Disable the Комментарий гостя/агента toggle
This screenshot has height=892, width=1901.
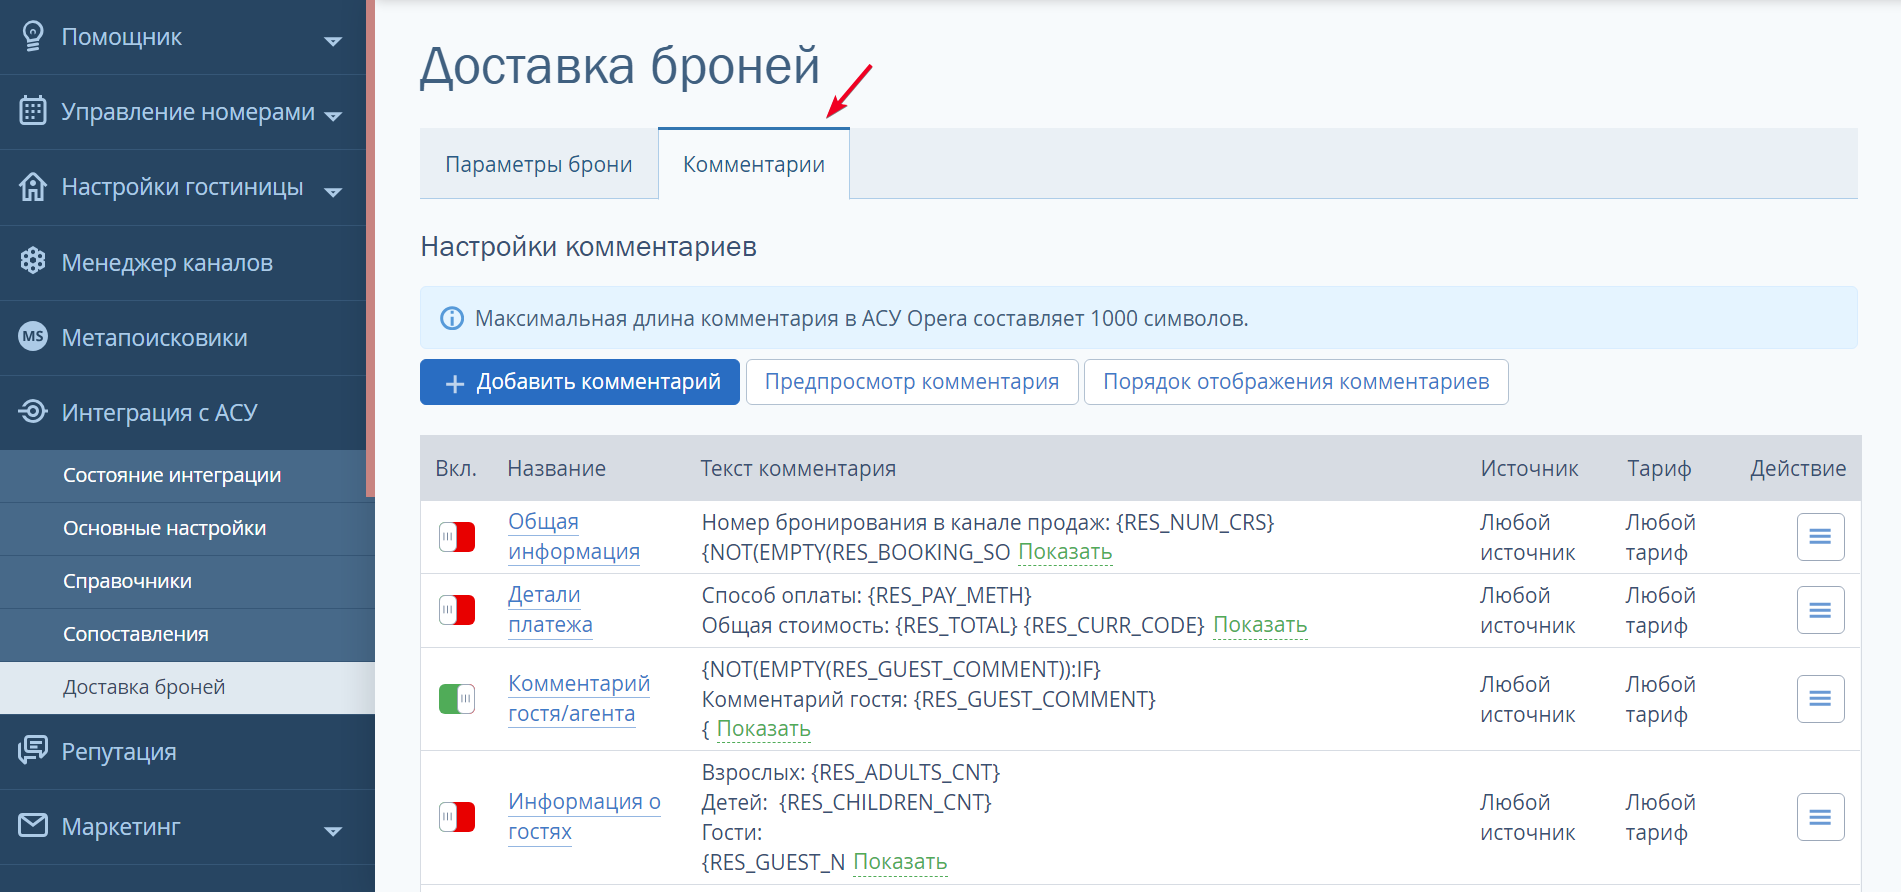[457, 699]
